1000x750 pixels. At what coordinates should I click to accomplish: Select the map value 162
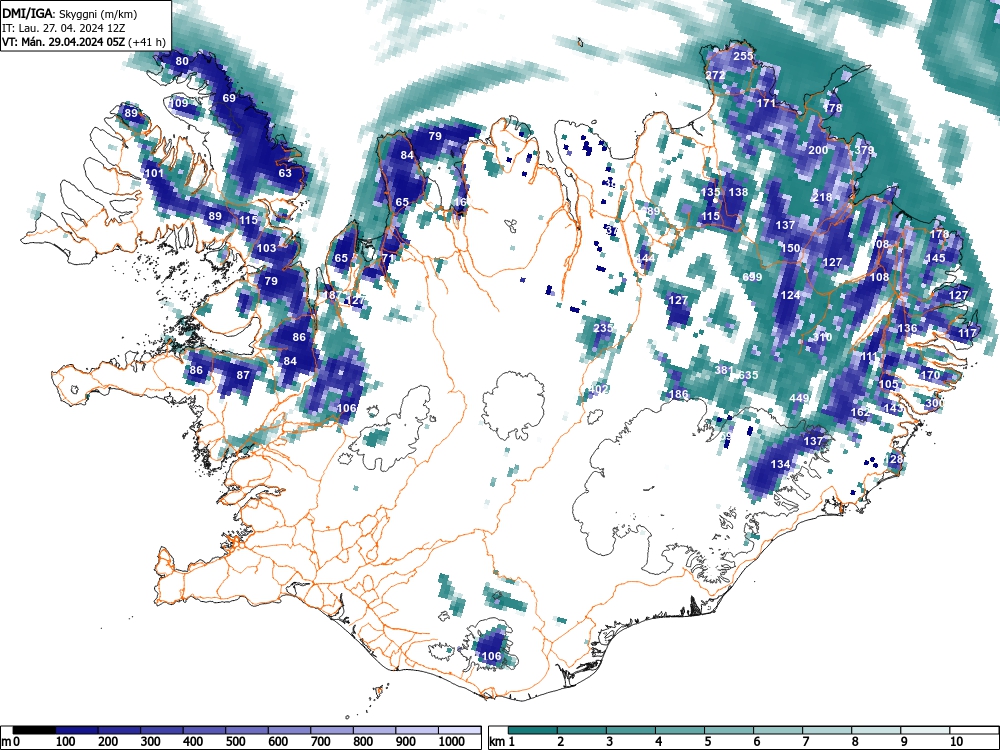tap(860, 413)
